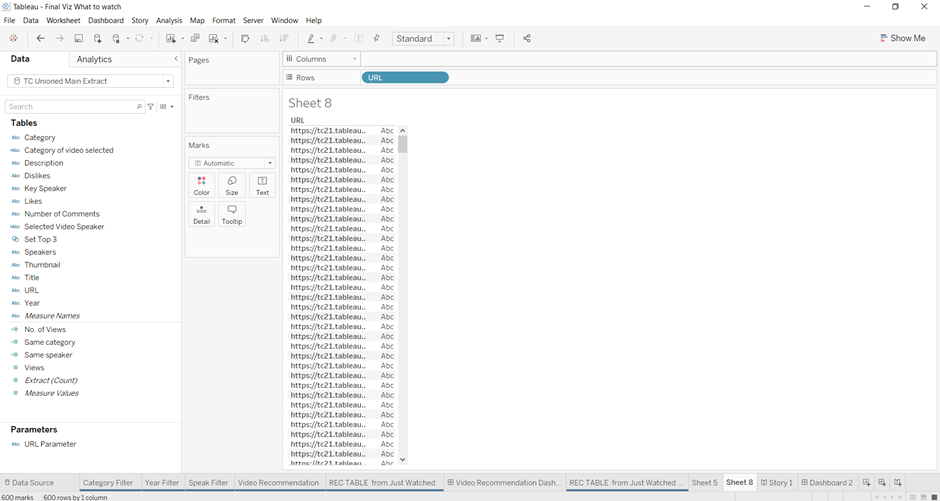Image resolution: width=940 pixels, height=501 pixels.
Task: Click the Show Mark Labels icon
Action: click(358, 38)
